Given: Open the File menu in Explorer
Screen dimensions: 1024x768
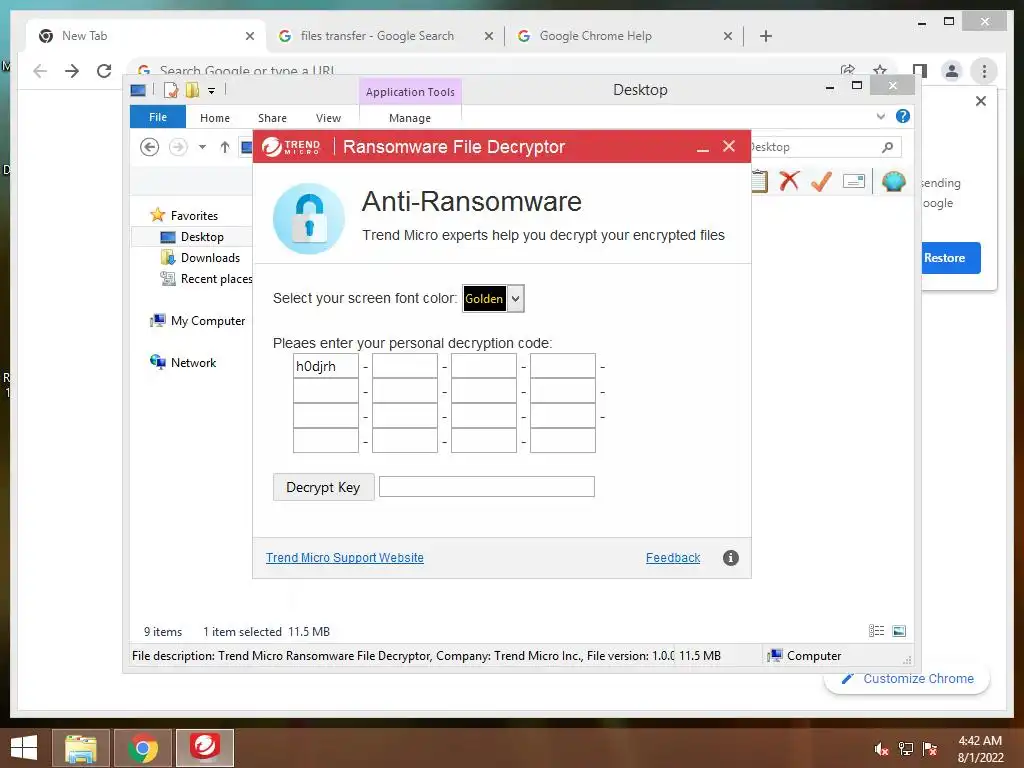Looking at the screenshot, I should click(x=158, y=117).
